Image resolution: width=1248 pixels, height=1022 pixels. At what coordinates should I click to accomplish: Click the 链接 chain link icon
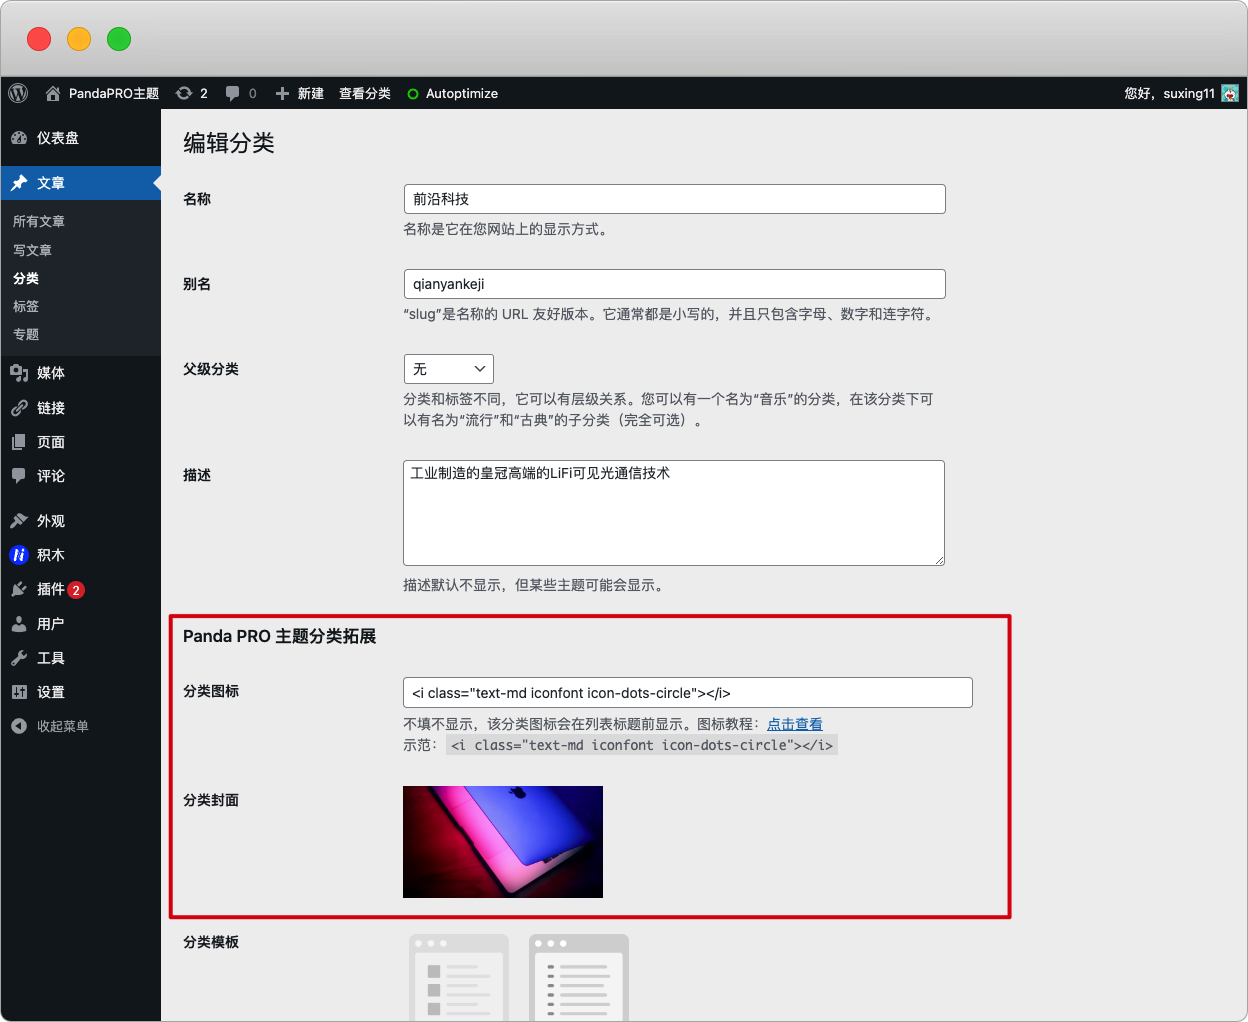19,408
